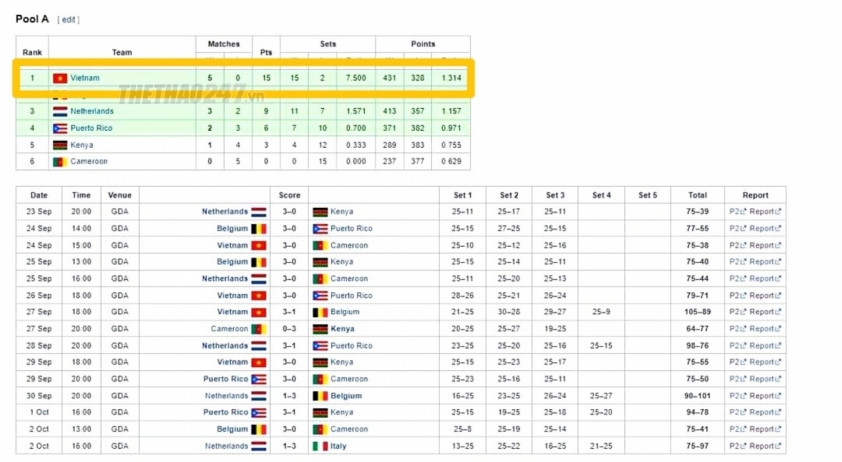Click the Kenya flag in the rank 5 row

[60, 145]
